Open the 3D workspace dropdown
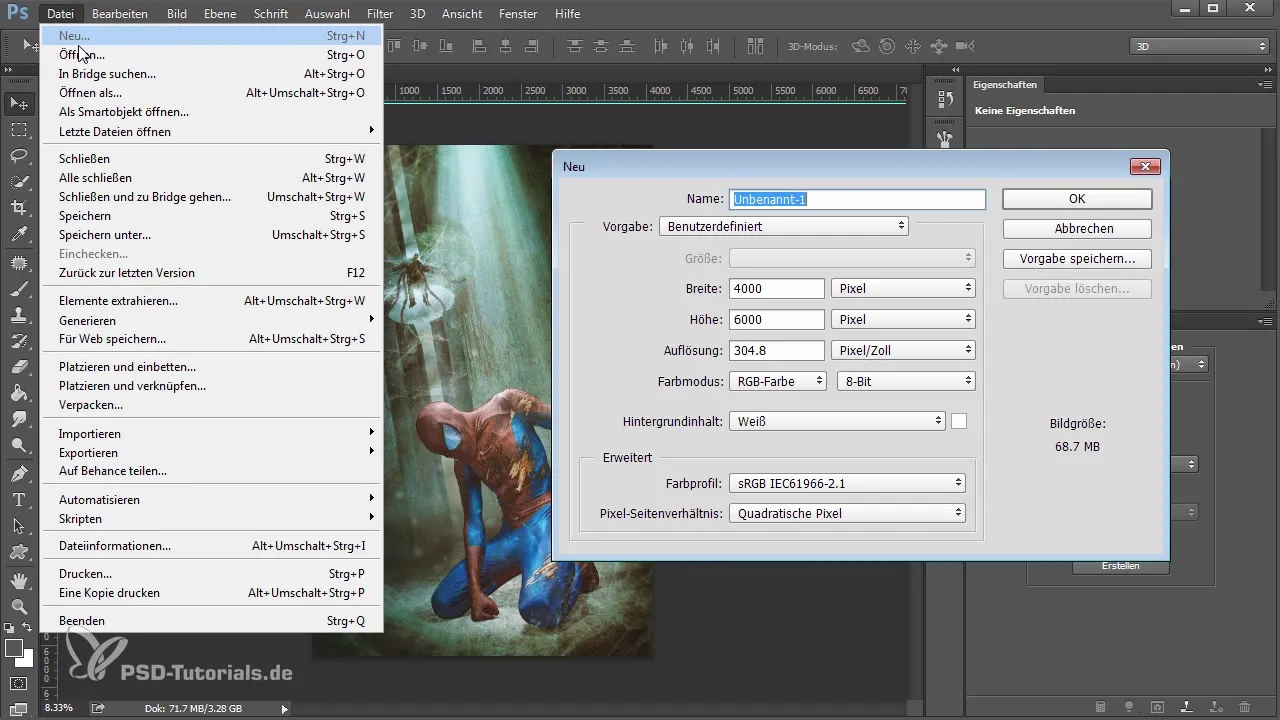The width and height of the screenshot is (1280, 720). click(x=1198, y=46)
